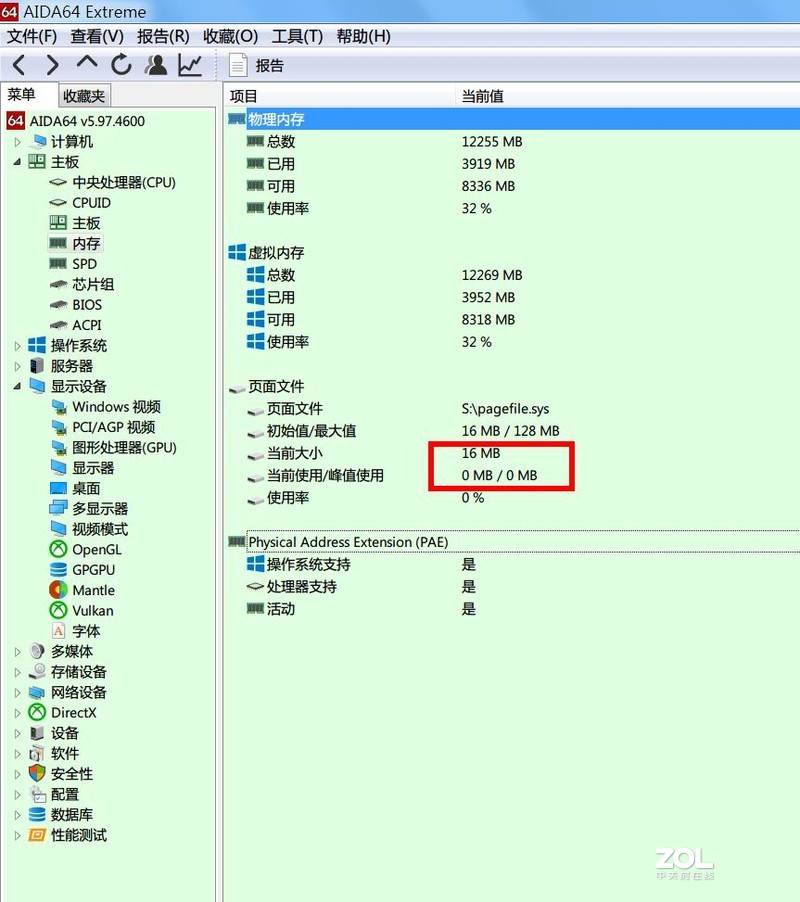The height and width of the screenshot is (902, 800).
Task: Expand the 软件 tree node
Action: (x=17, y=754)
